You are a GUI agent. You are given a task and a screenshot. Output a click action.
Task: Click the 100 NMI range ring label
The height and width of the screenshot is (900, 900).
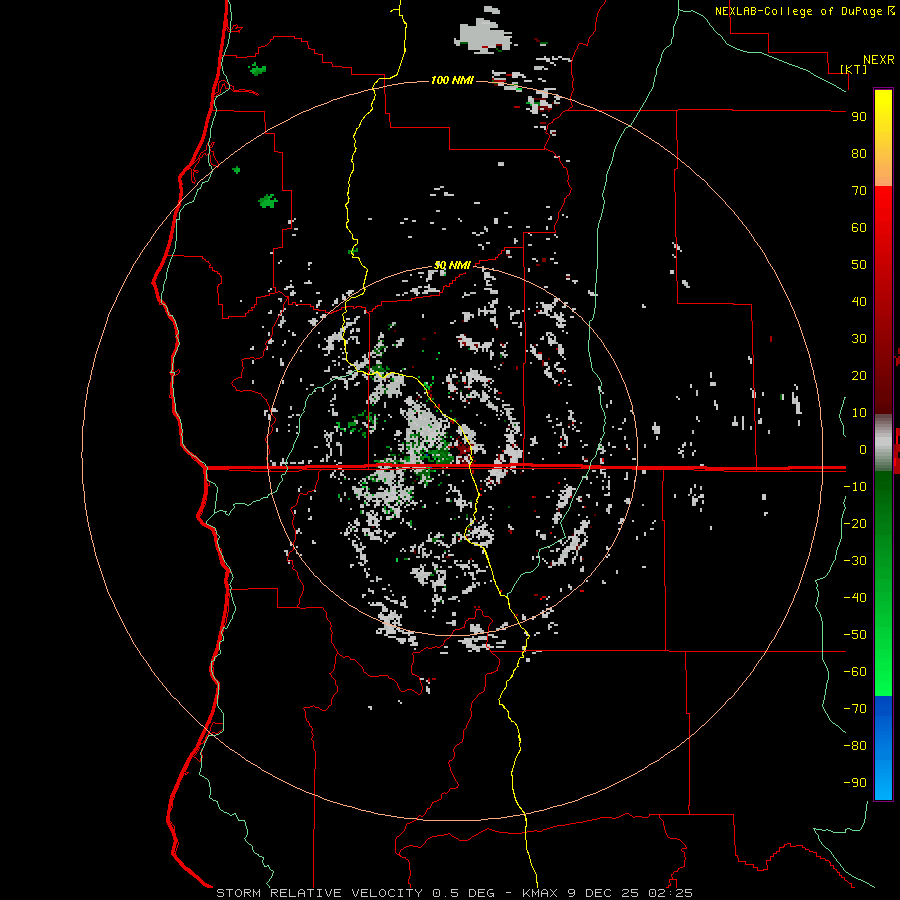[452, 80]
